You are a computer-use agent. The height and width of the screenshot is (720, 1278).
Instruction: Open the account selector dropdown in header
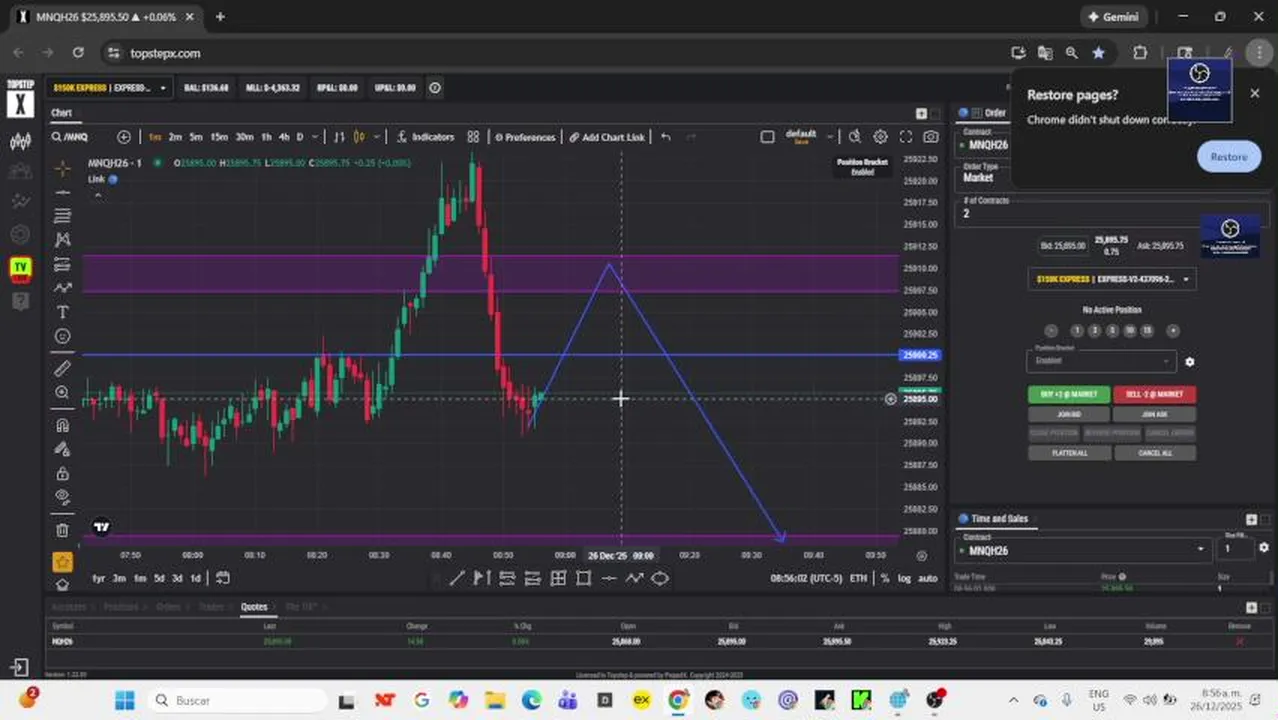tap(110, 88)
